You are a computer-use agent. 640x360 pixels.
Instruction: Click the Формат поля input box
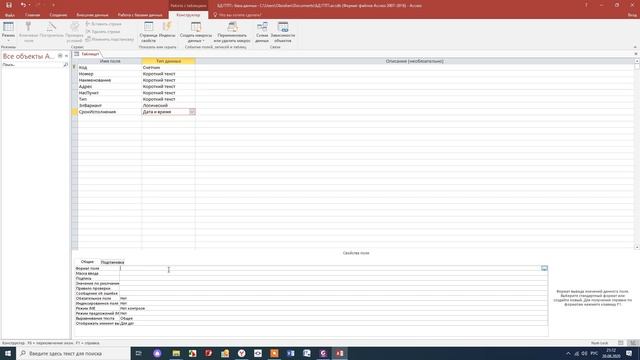330,268
